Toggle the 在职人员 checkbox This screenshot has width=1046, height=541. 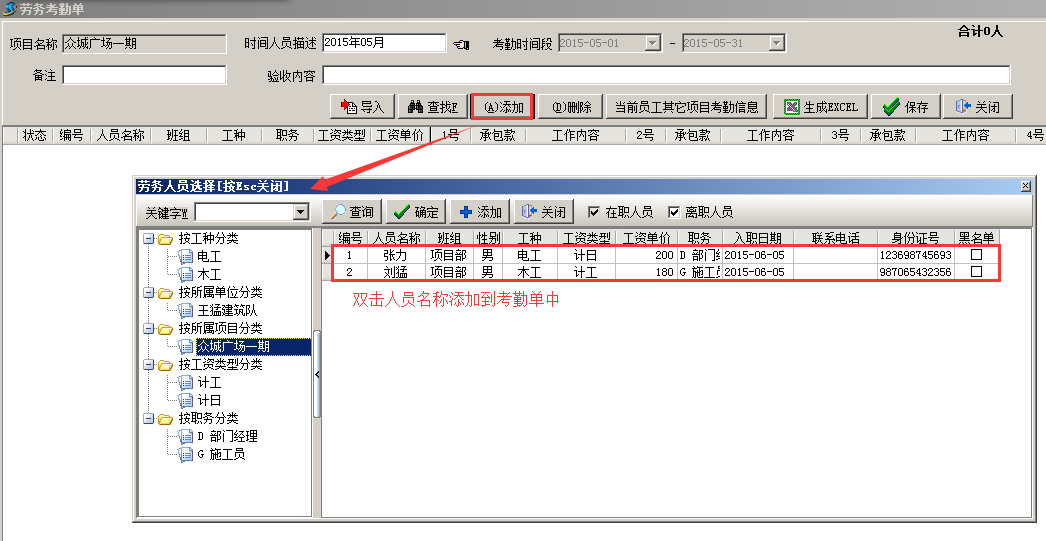pyautogui.click(x=594, y=212)
